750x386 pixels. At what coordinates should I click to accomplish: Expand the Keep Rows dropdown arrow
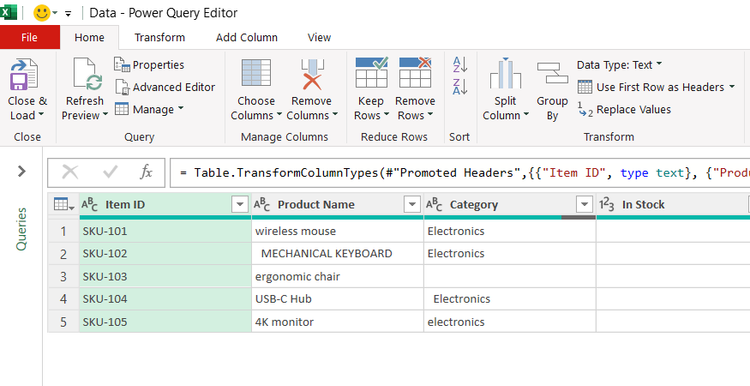pyautogui.click(x=386, y=115)
